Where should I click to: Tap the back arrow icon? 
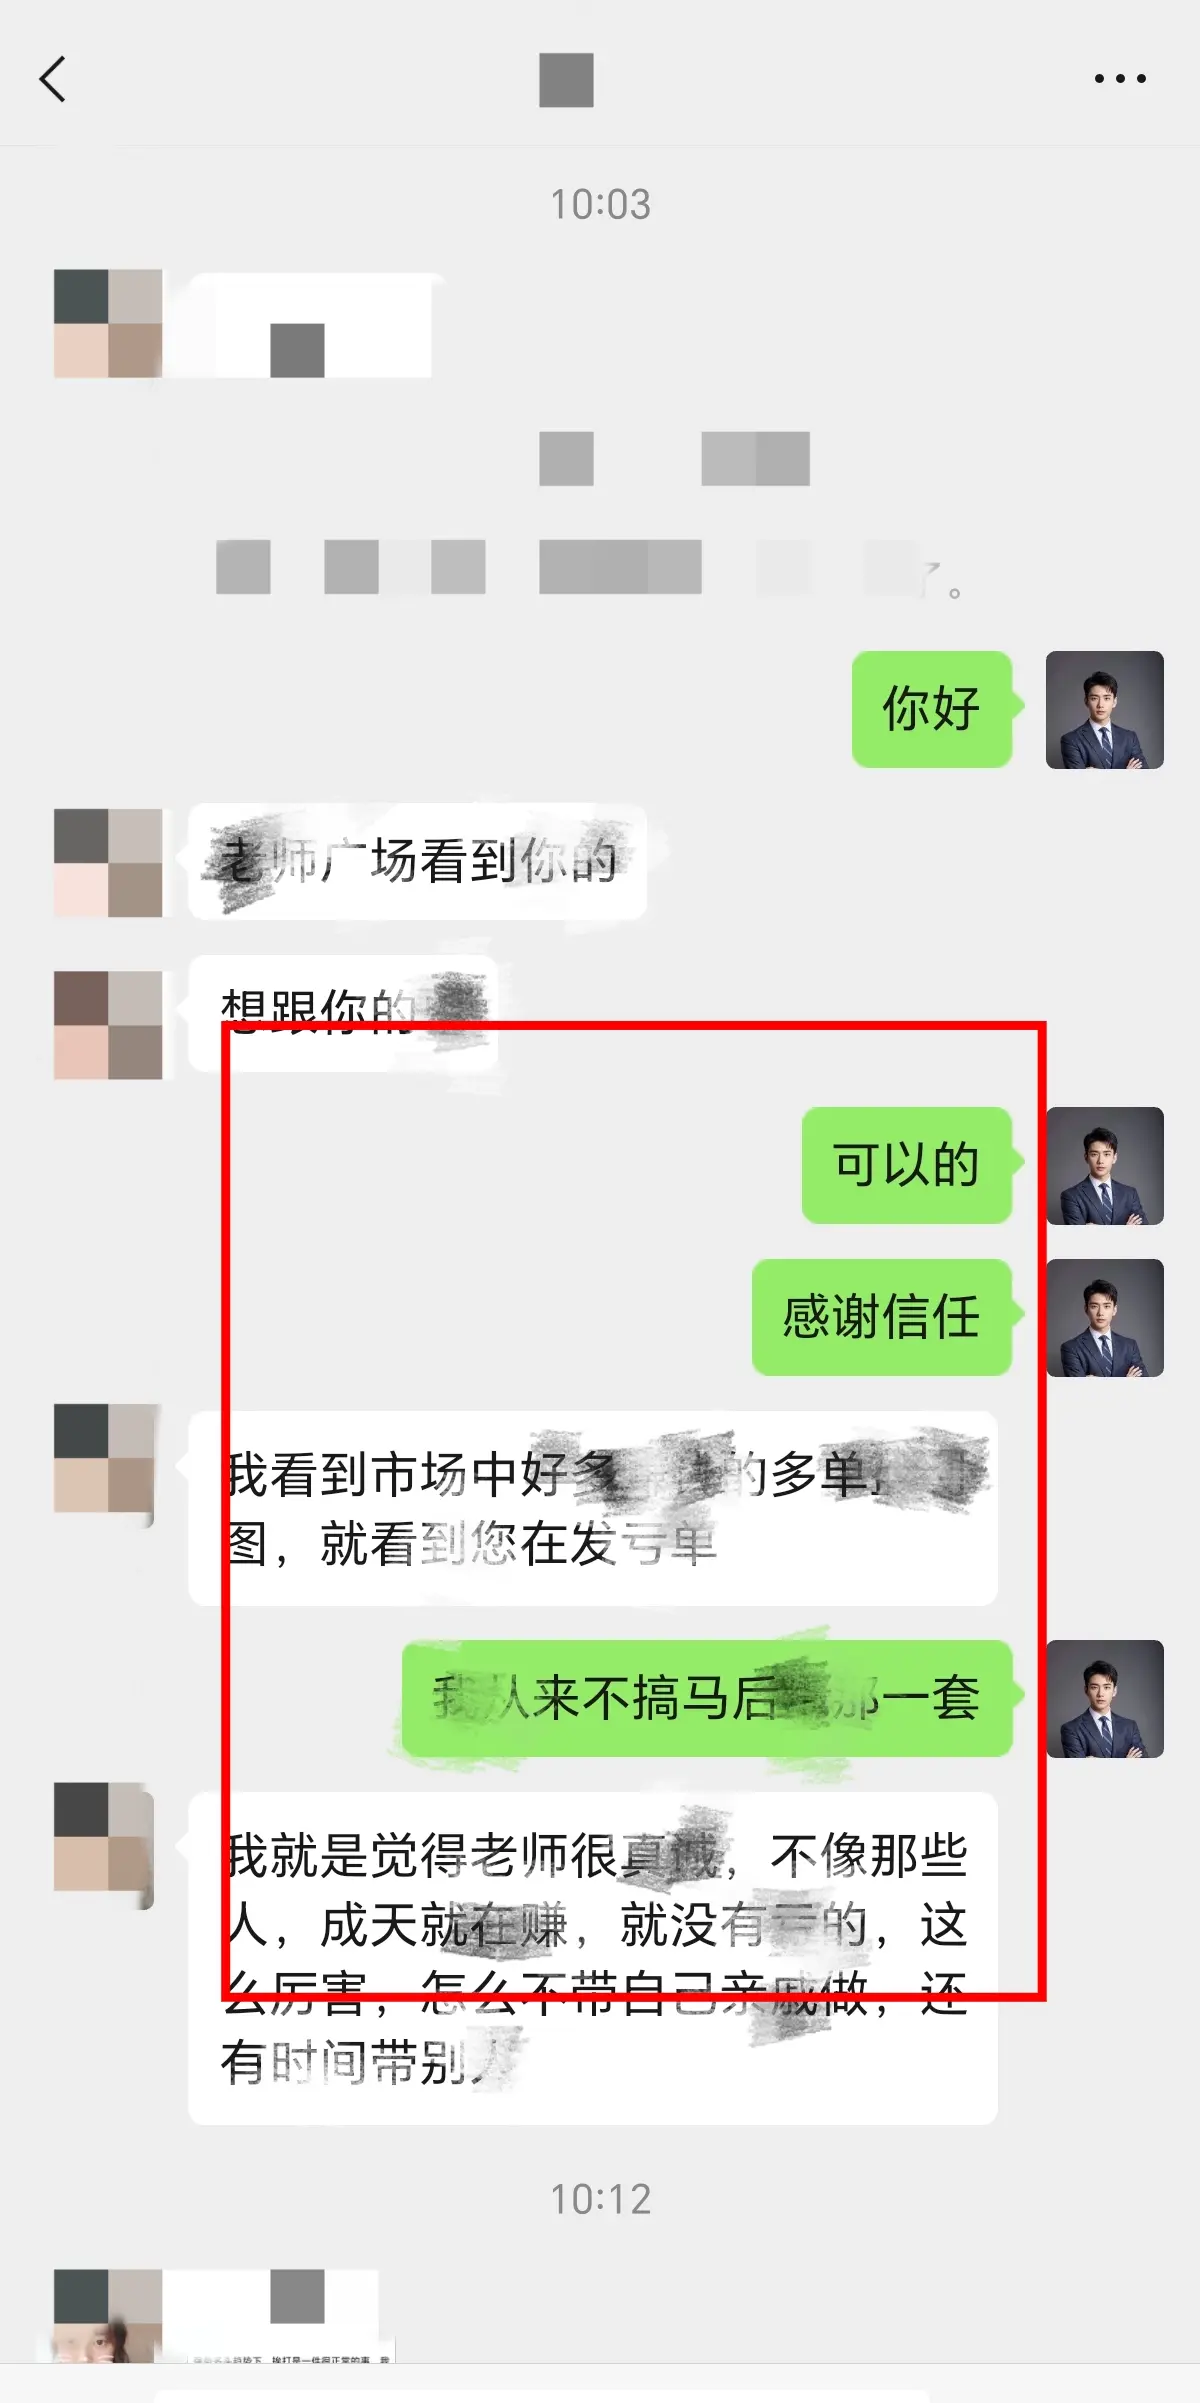pyautogui.click(x=52, y=79)
